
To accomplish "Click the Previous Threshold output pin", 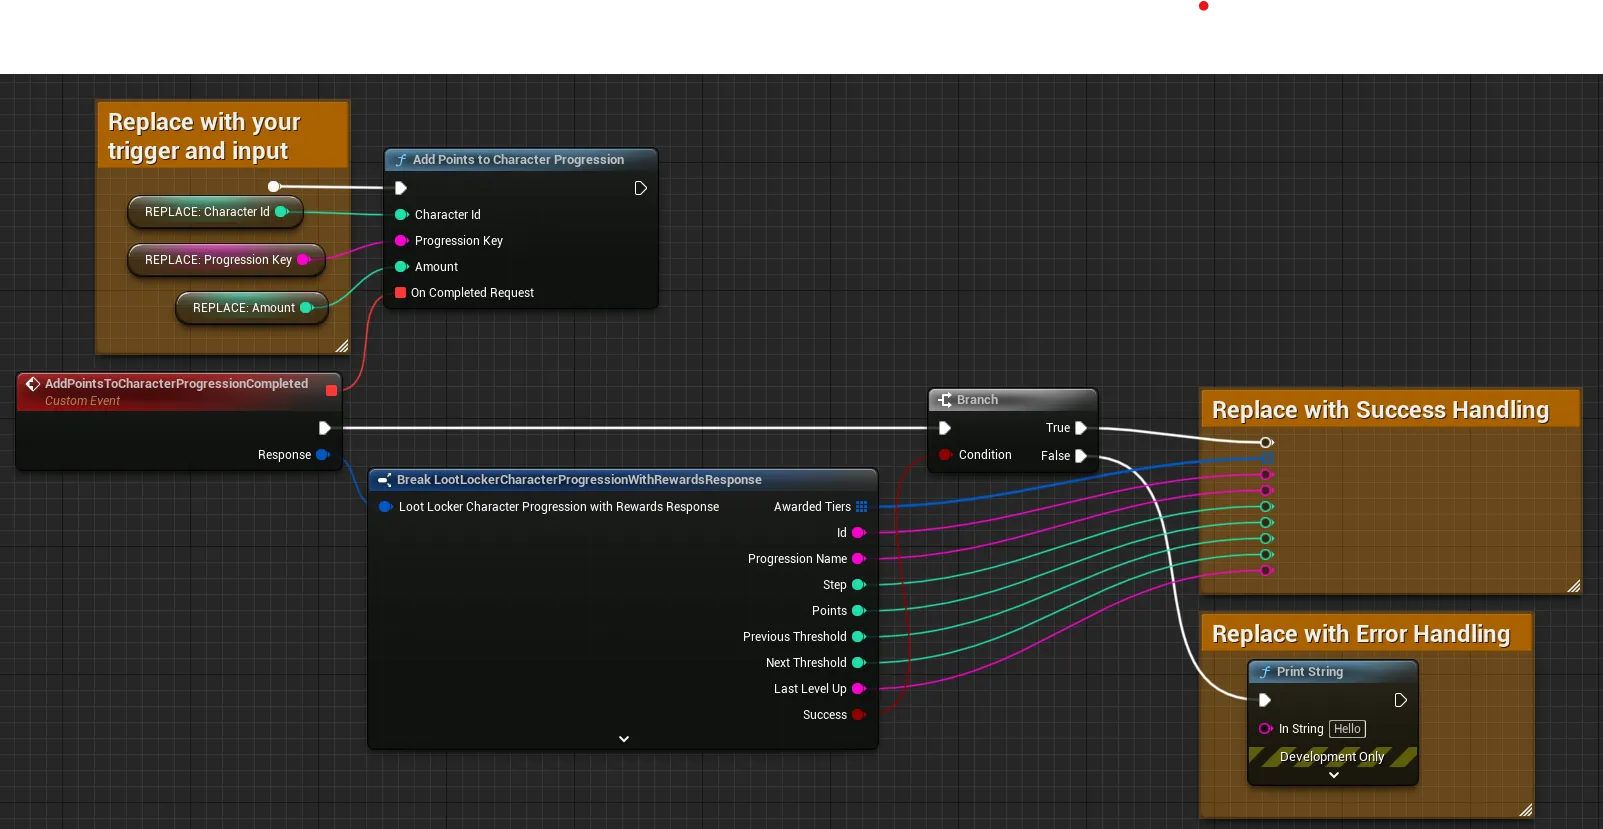I will pos(858,637).
